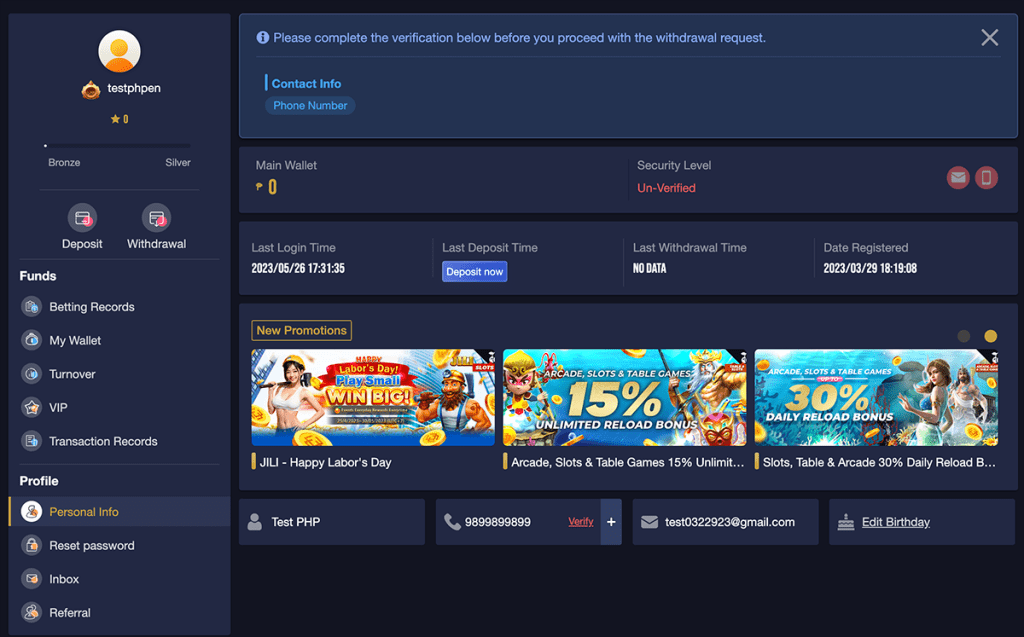The image size is (1024, 637).
Task: Click the Phone Number tag
Action: pos(310,106)
